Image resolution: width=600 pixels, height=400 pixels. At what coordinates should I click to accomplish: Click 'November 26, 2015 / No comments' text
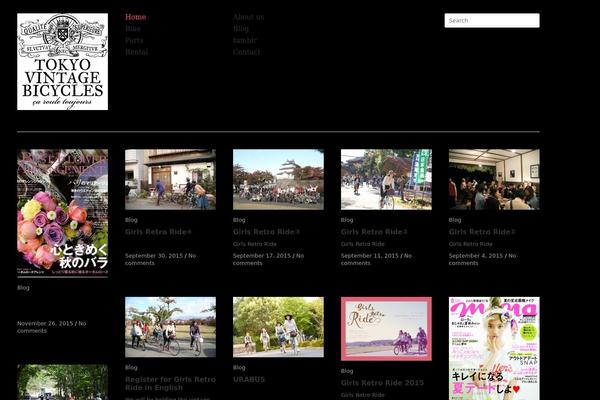(52, 327)
